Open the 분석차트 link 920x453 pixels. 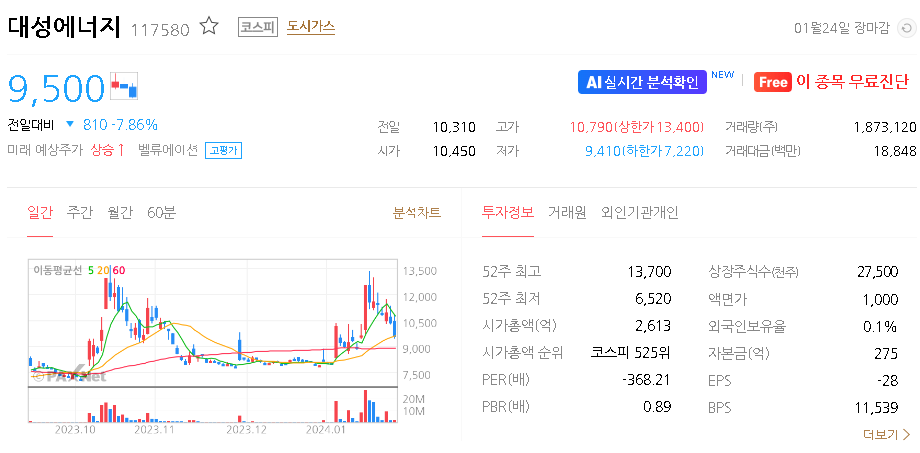pyautogui.click(x=417, y=212)
